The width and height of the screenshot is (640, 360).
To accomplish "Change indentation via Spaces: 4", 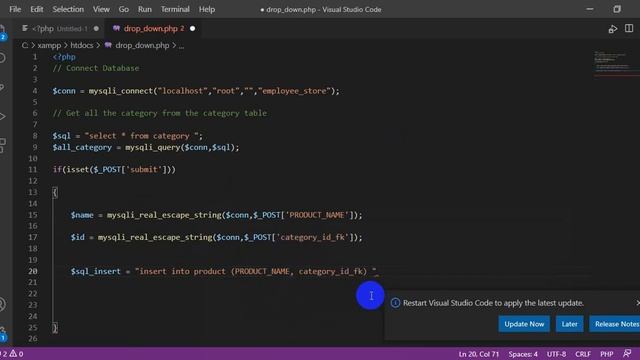I will 523,354.
